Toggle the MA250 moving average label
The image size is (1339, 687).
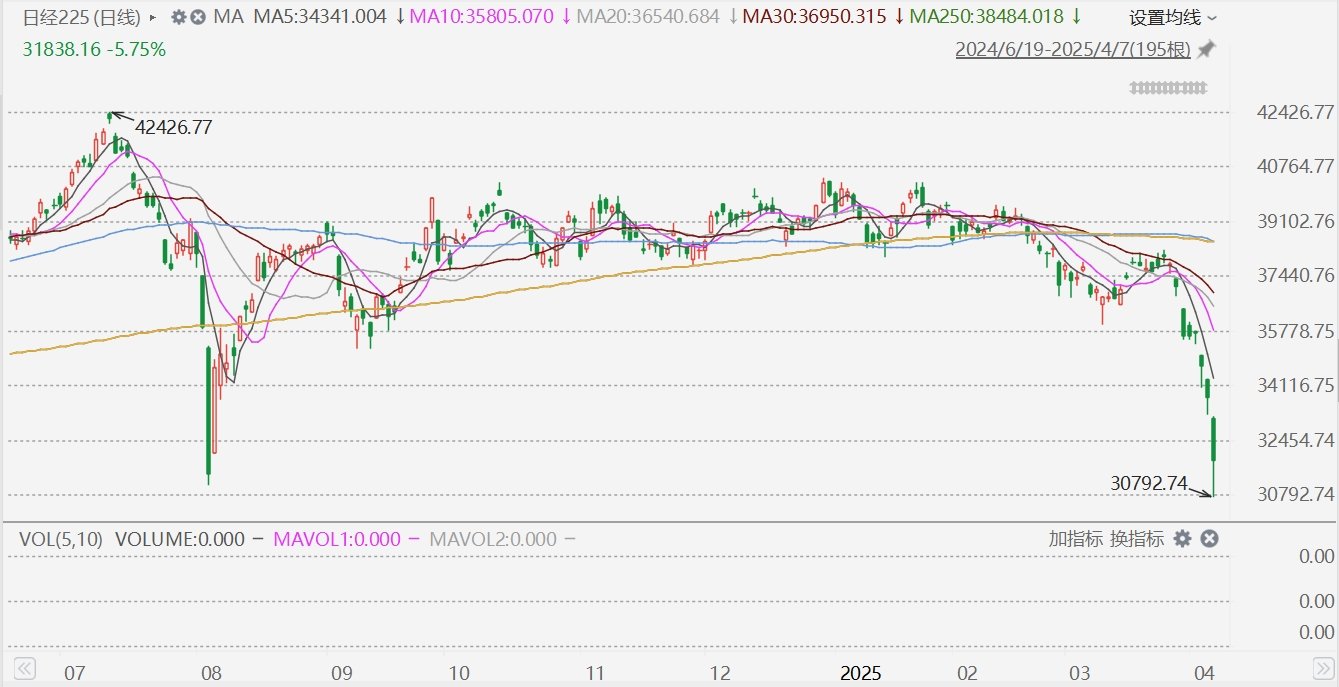995,17
